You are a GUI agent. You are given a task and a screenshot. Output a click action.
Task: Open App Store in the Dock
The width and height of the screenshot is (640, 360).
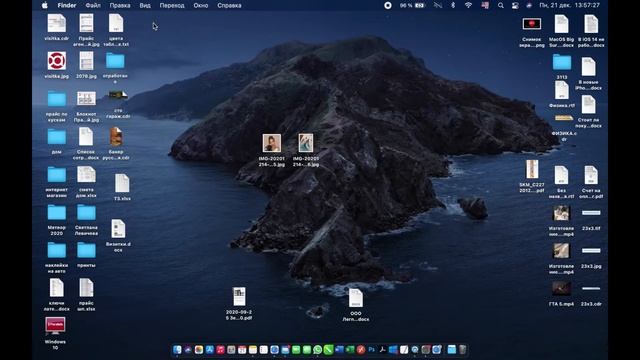coord(210,350)
